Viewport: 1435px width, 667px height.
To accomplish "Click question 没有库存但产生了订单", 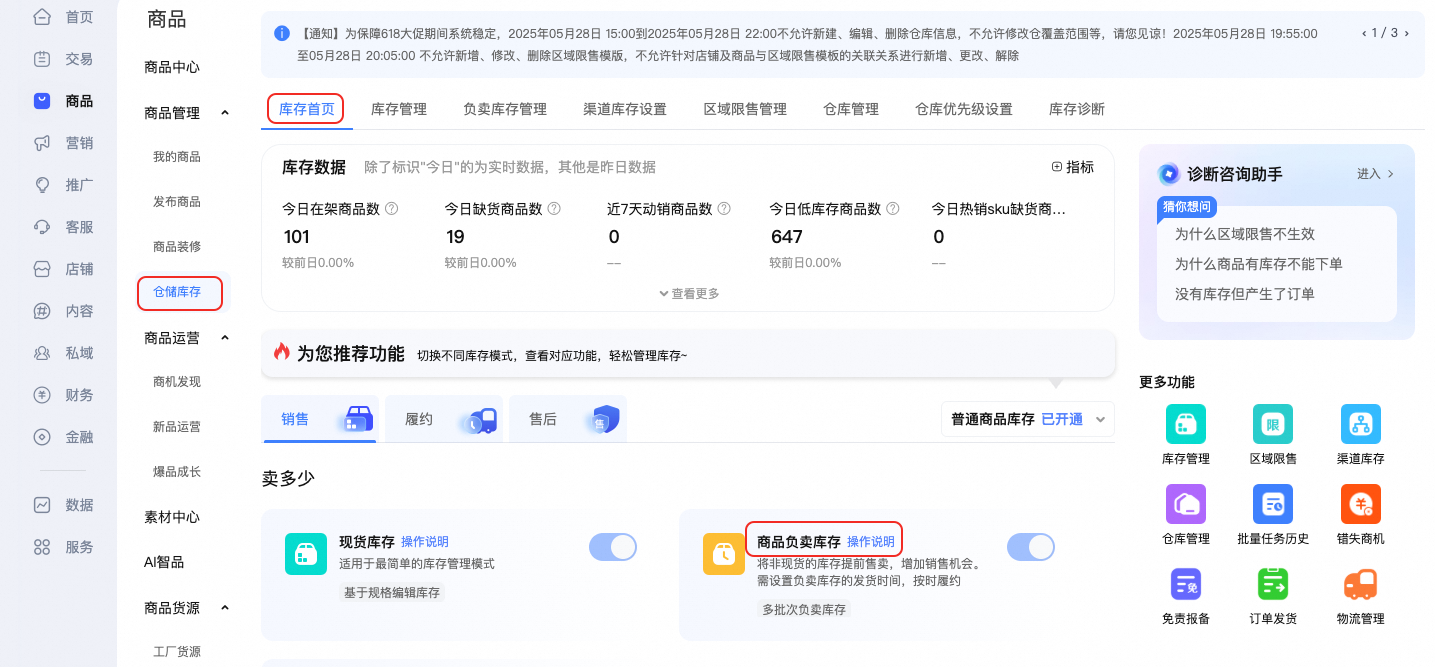I will click(x=1244, y=294).
